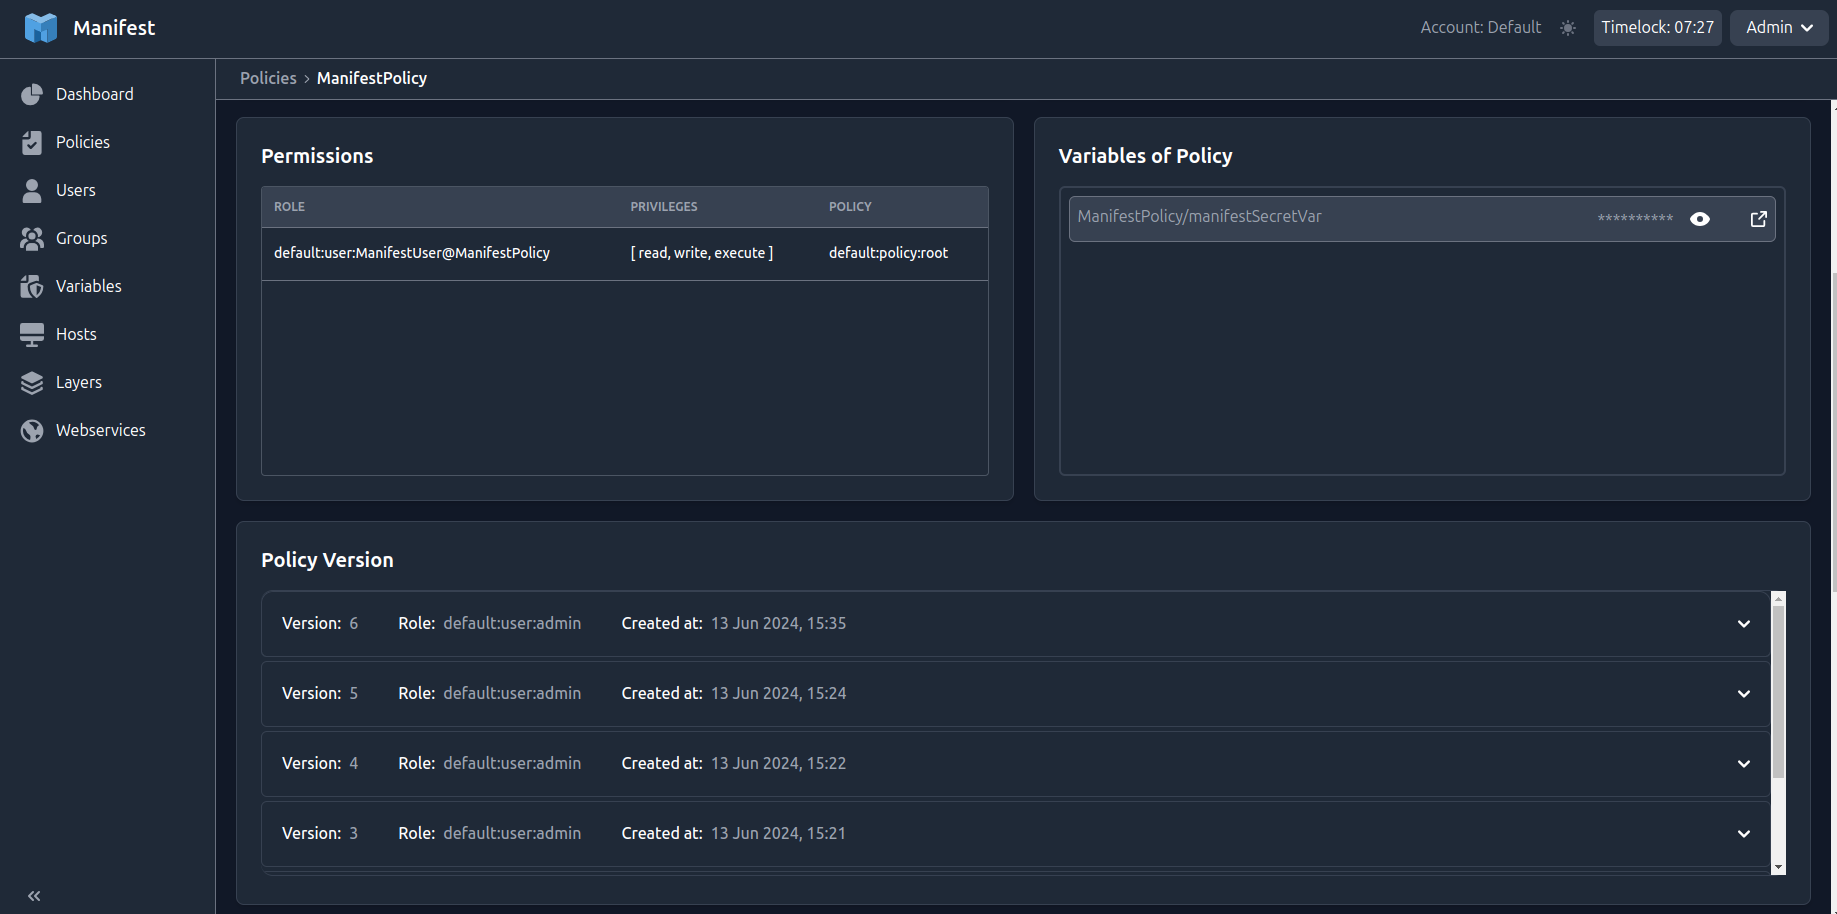Click the Version 6 row timestamp 15:35
The height and width of the screenshot is (914, 1837).
pos(778,624)
